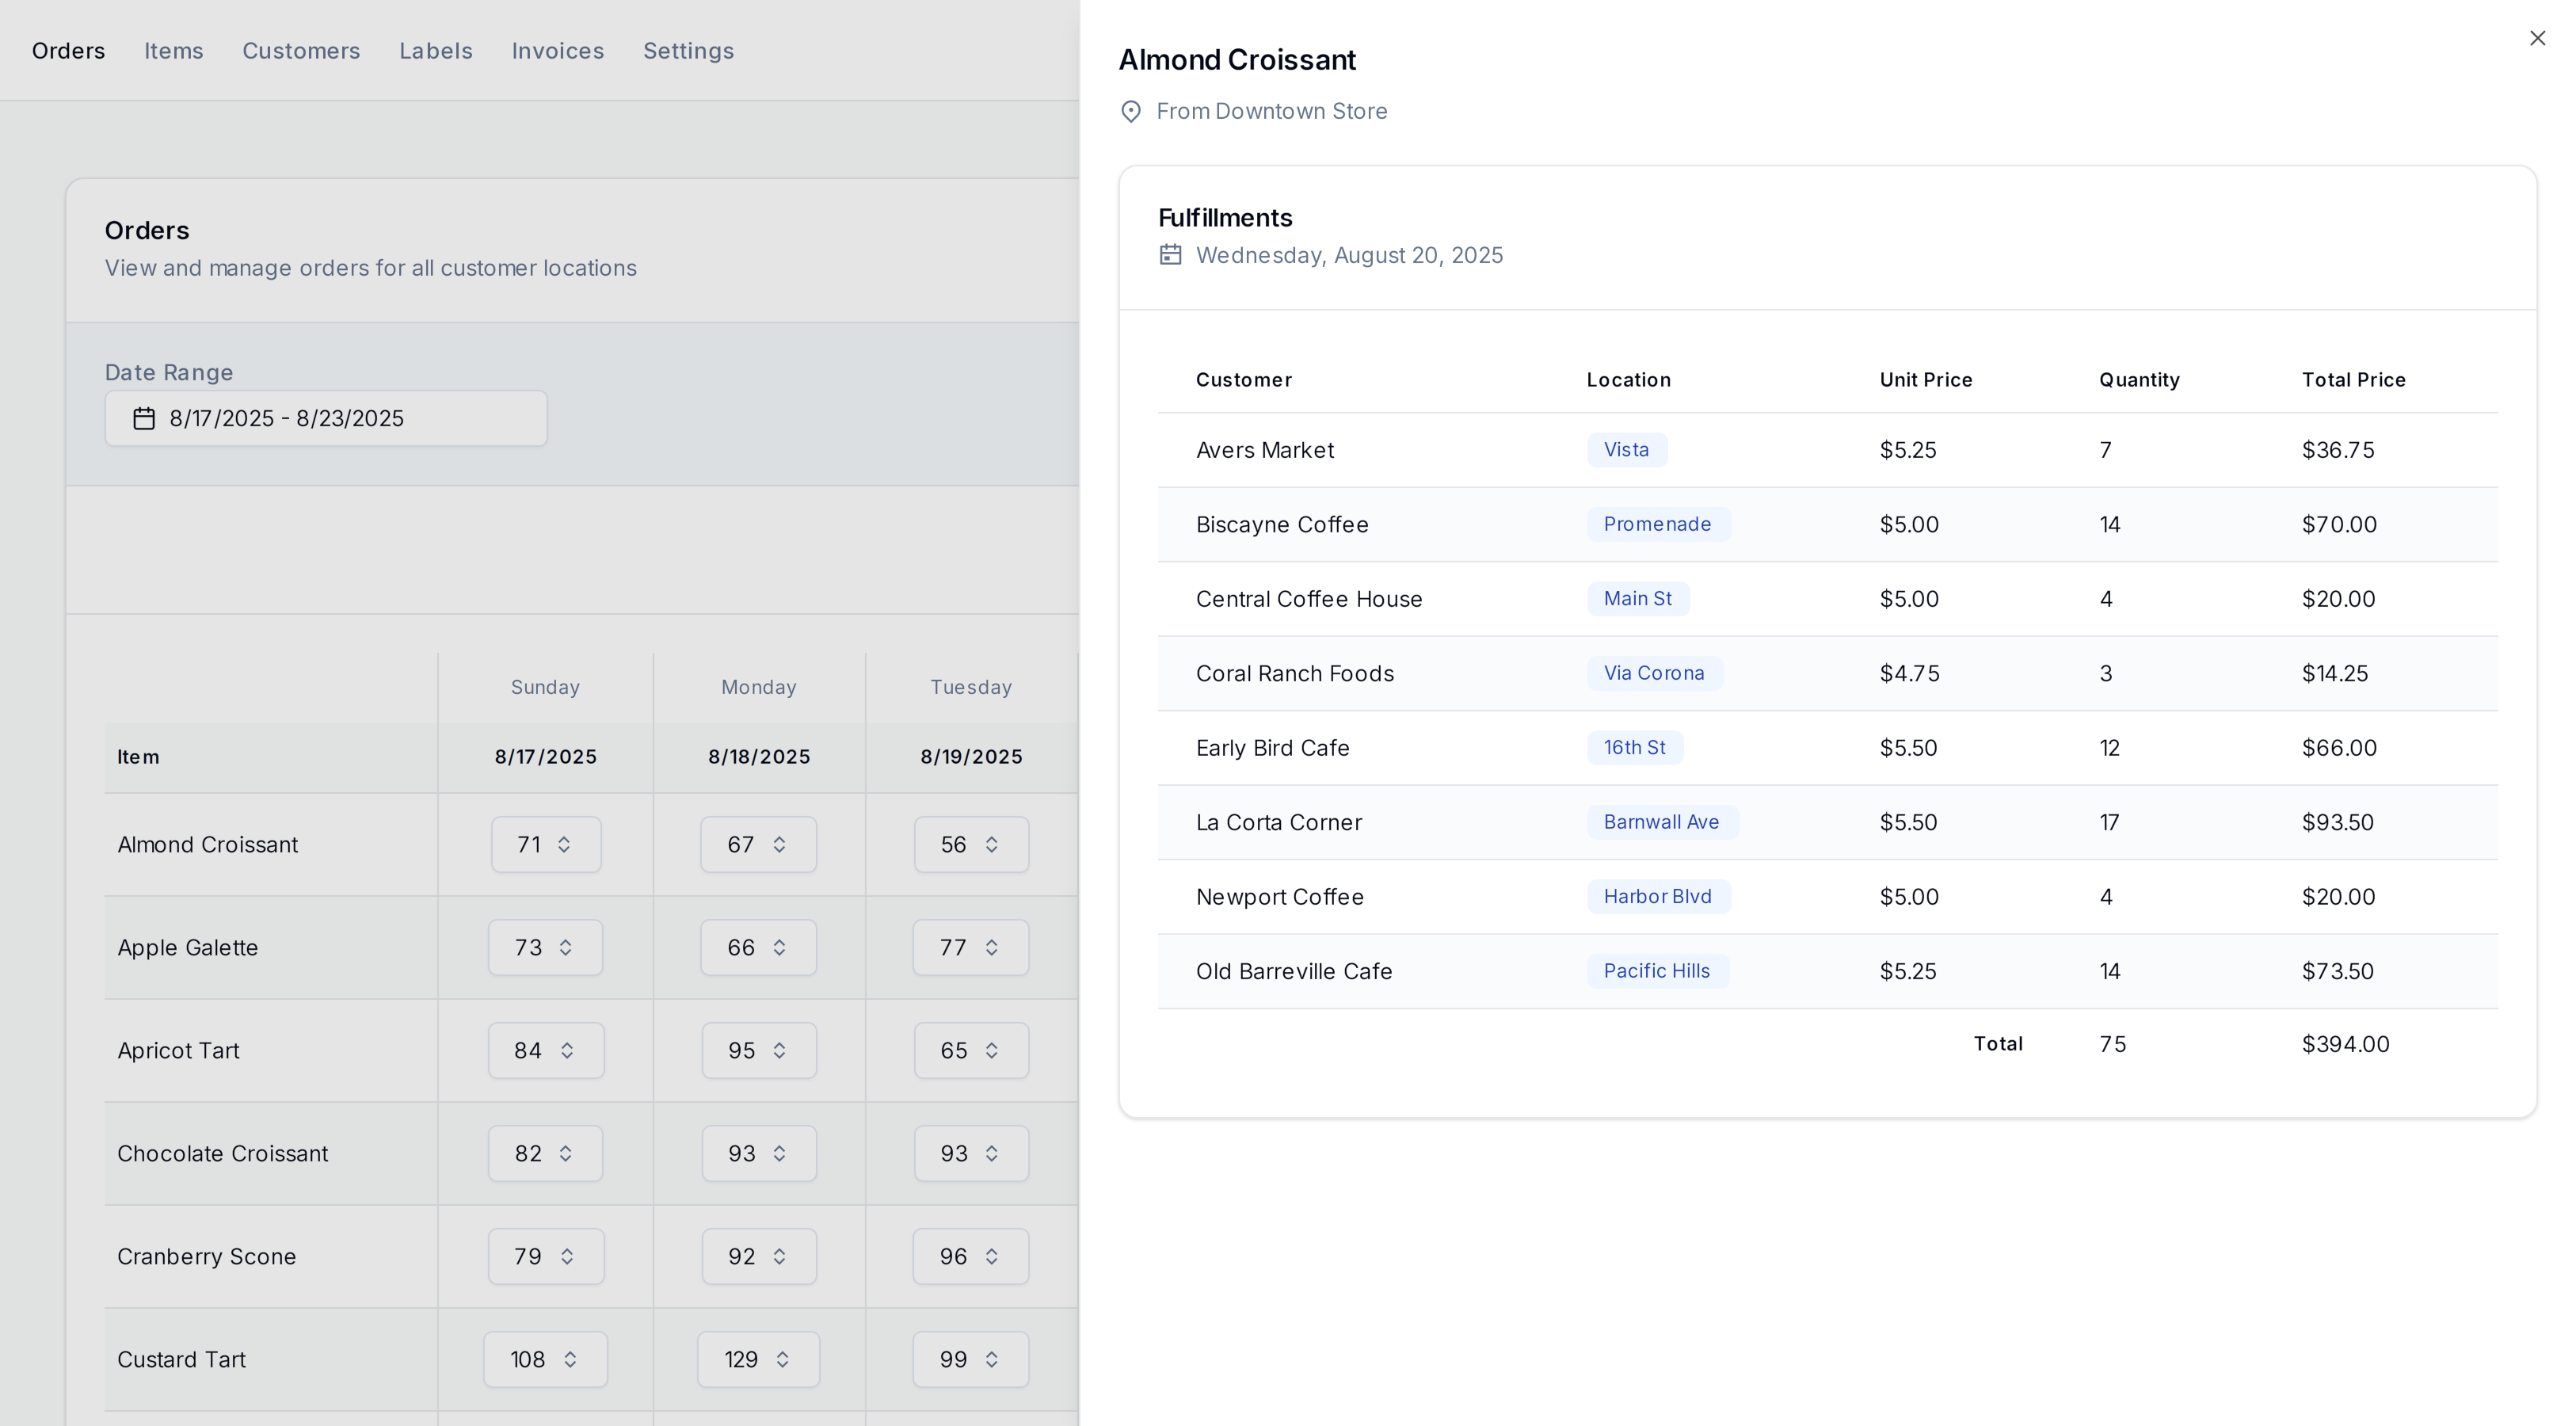2576x1426 pixels.
Task: Adjust Cranberry Scone Monday quantity stepper 92
Action: 758,1256
